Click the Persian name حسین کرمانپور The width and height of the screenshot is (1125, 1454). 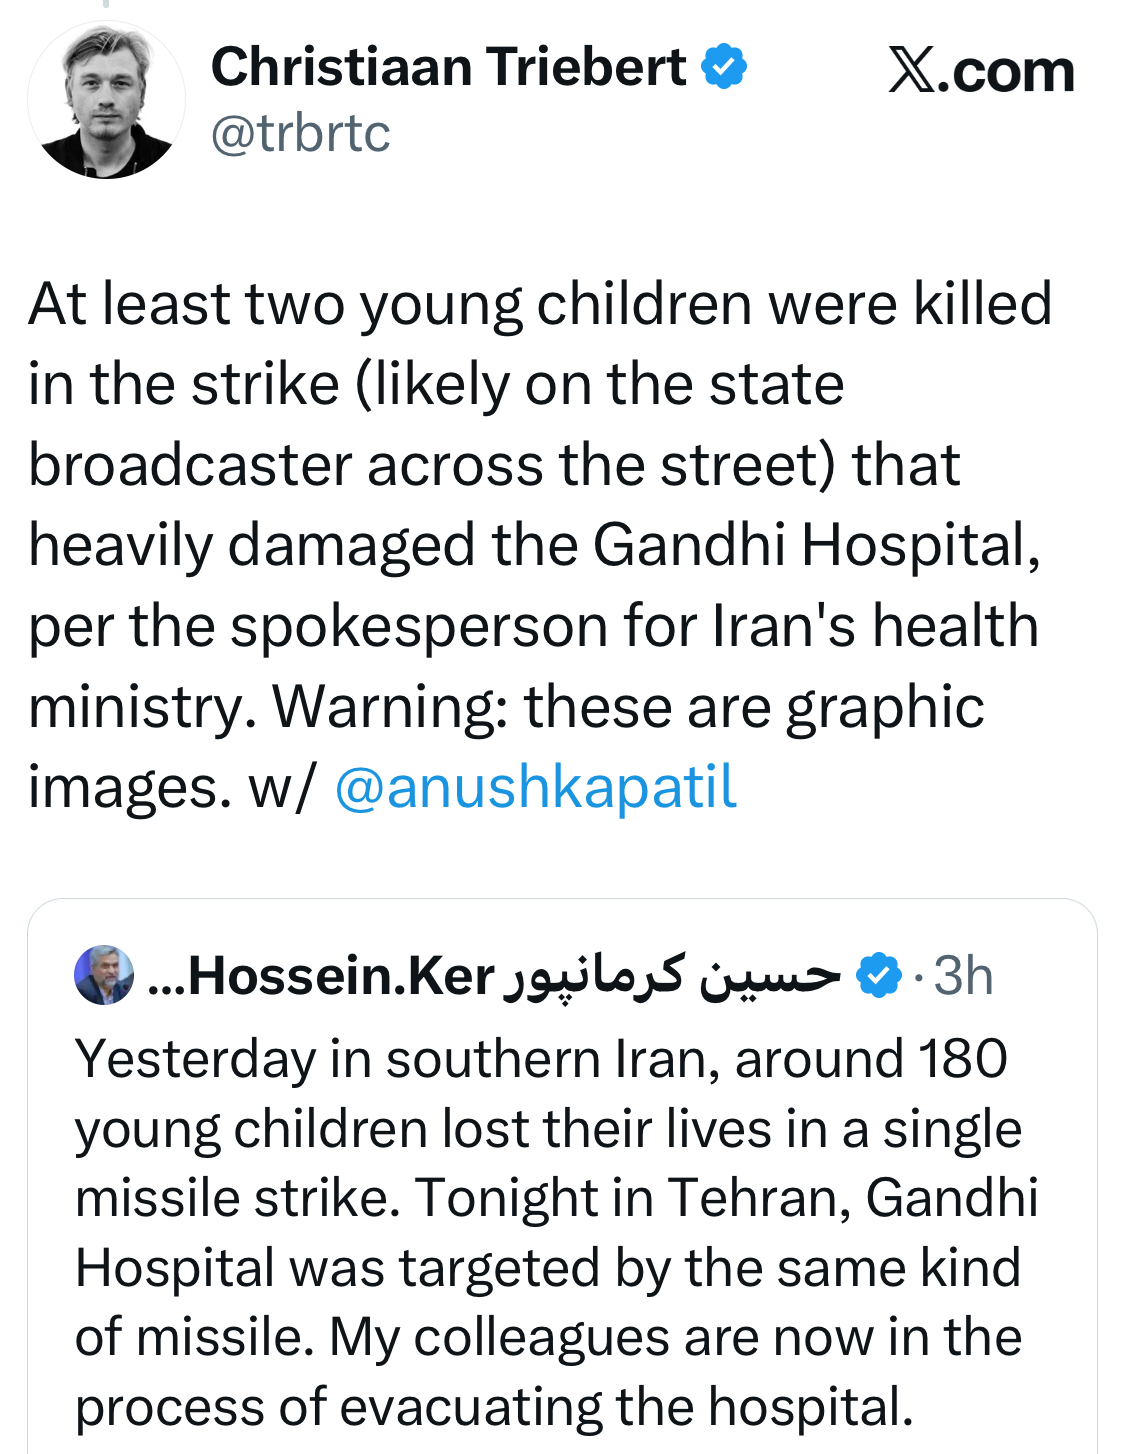click(672, 976)
